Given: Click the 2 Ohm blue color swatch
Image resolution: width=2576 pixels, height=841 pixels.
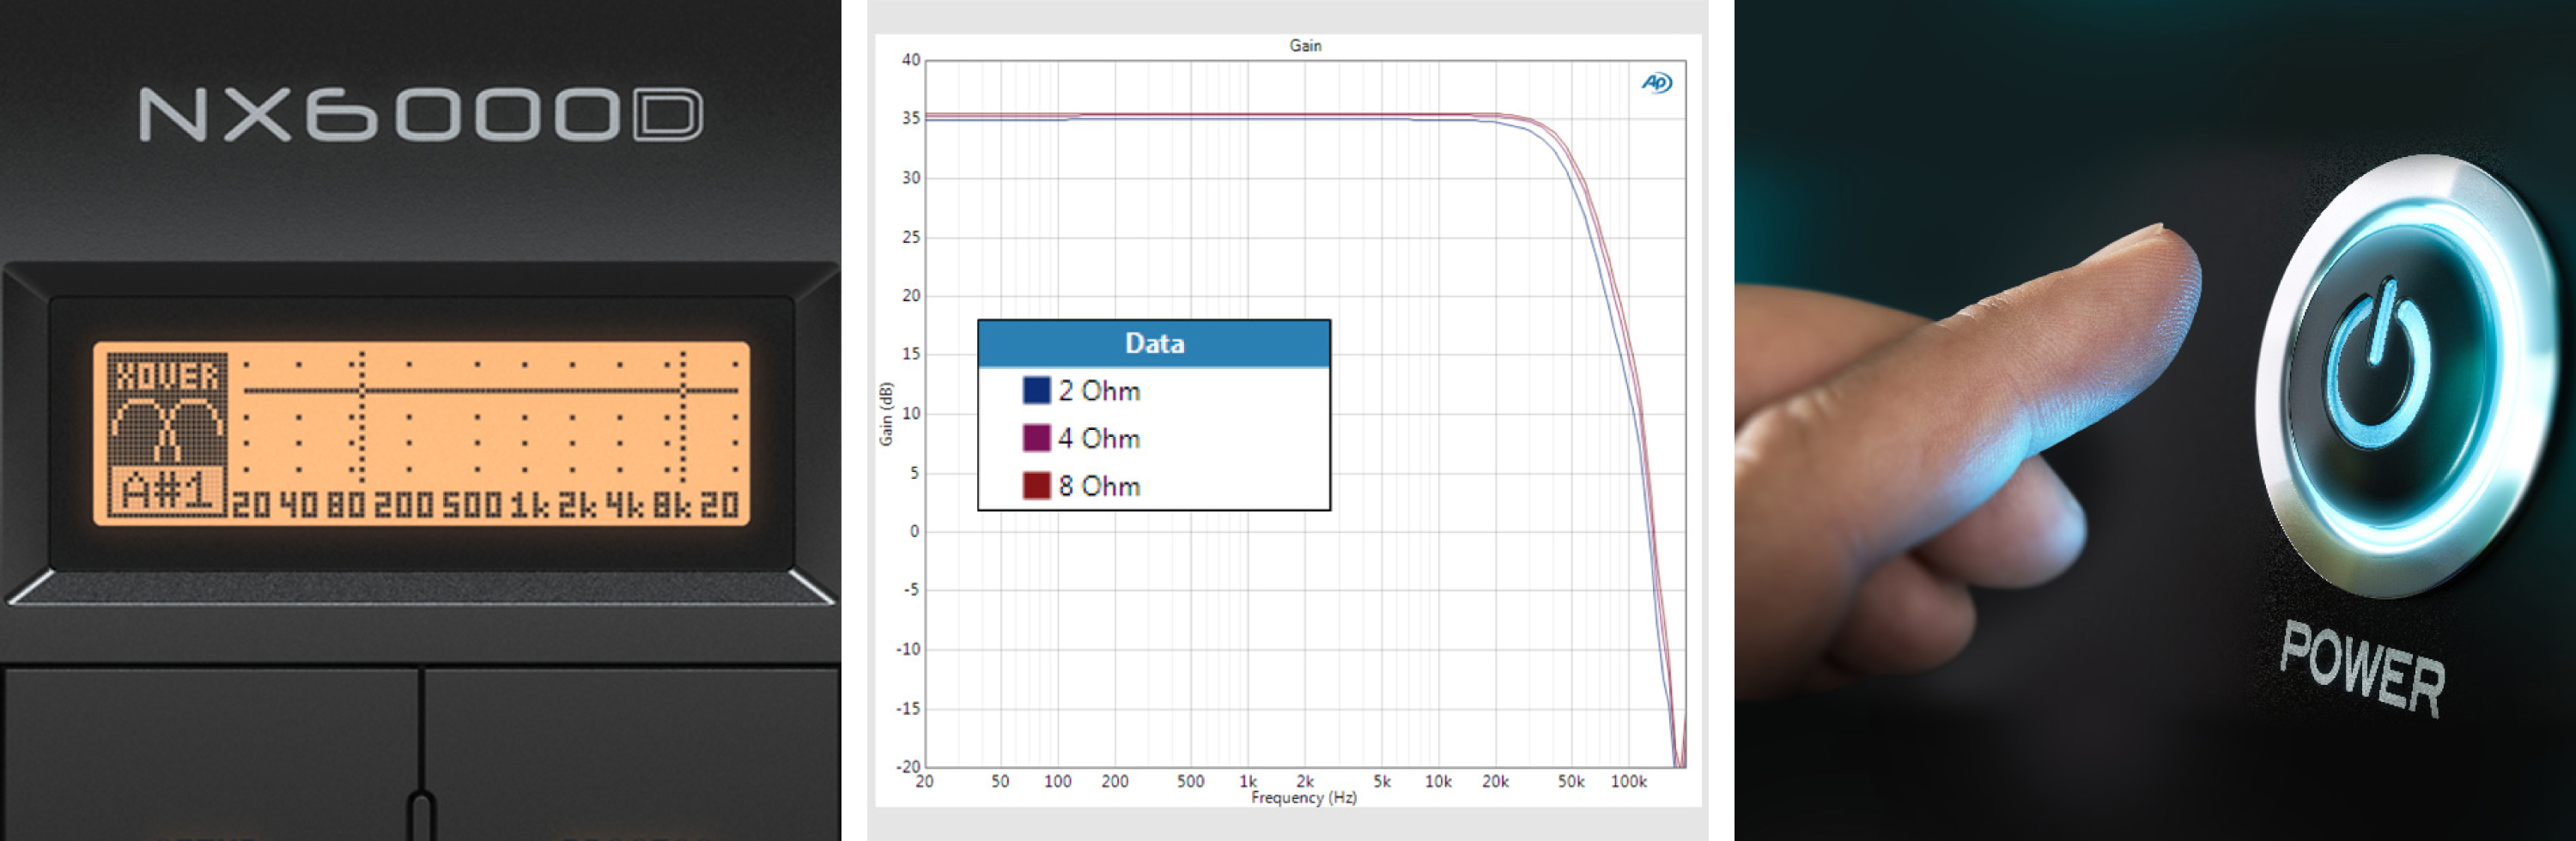Looking at the screenshot, I should click(x=1036, y=390).
